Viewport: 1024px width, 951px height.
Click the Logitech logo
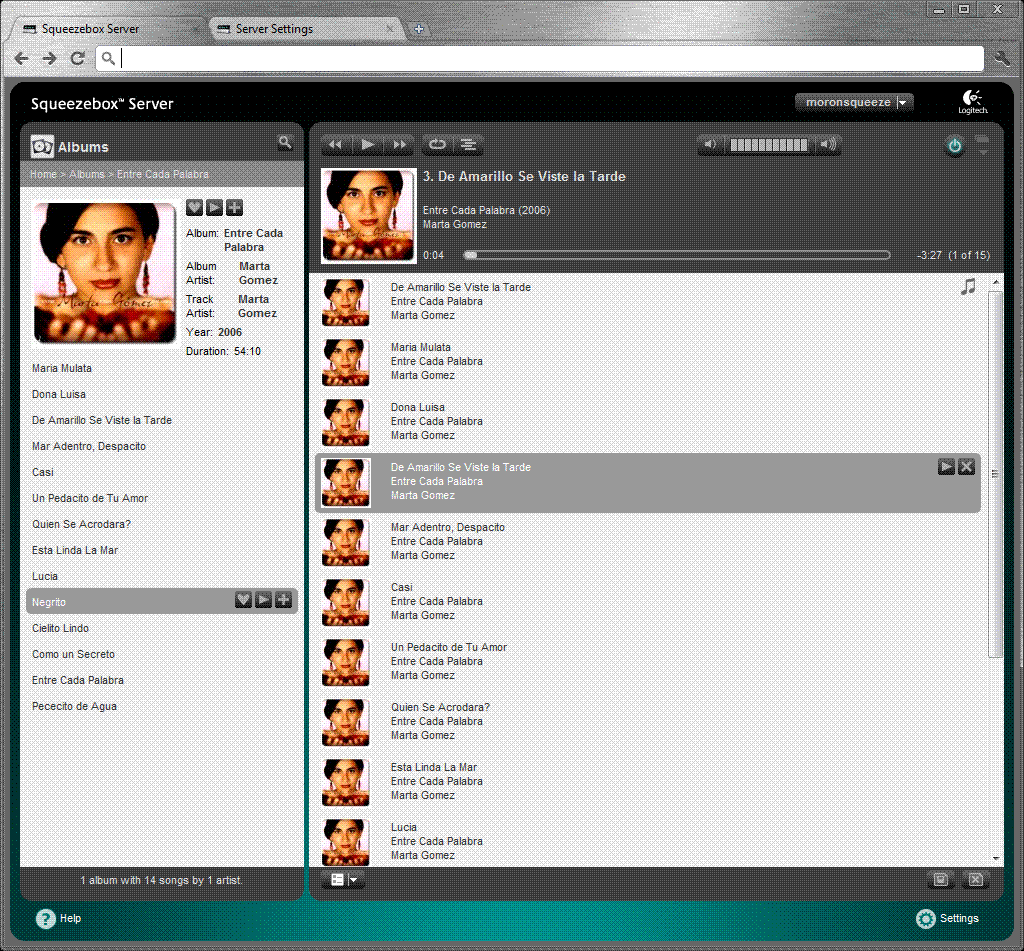pyautogui.click(x=972, y=102)
